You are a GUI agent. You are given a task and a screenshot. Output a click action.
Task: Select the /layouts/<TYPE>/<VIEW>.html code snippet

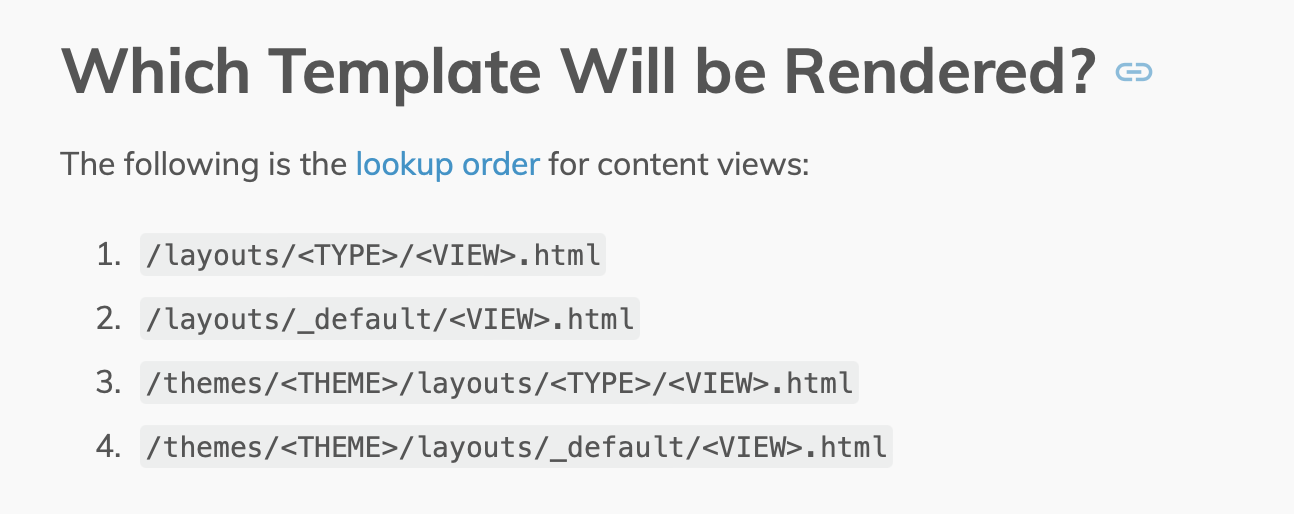pyautogui.click(x=374, y=256)
